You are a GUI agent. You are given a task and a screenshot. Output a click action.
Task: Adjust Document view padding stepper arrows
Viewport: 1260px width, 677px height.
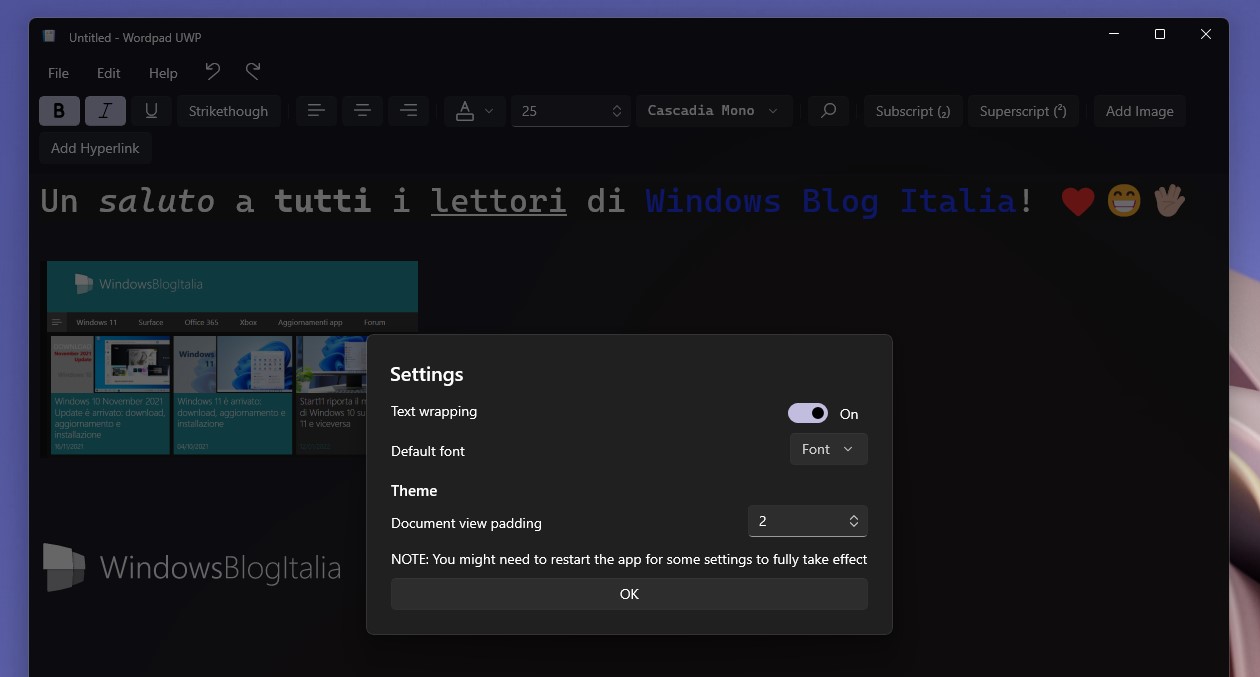pyautogui.click(x=854, y=521)
